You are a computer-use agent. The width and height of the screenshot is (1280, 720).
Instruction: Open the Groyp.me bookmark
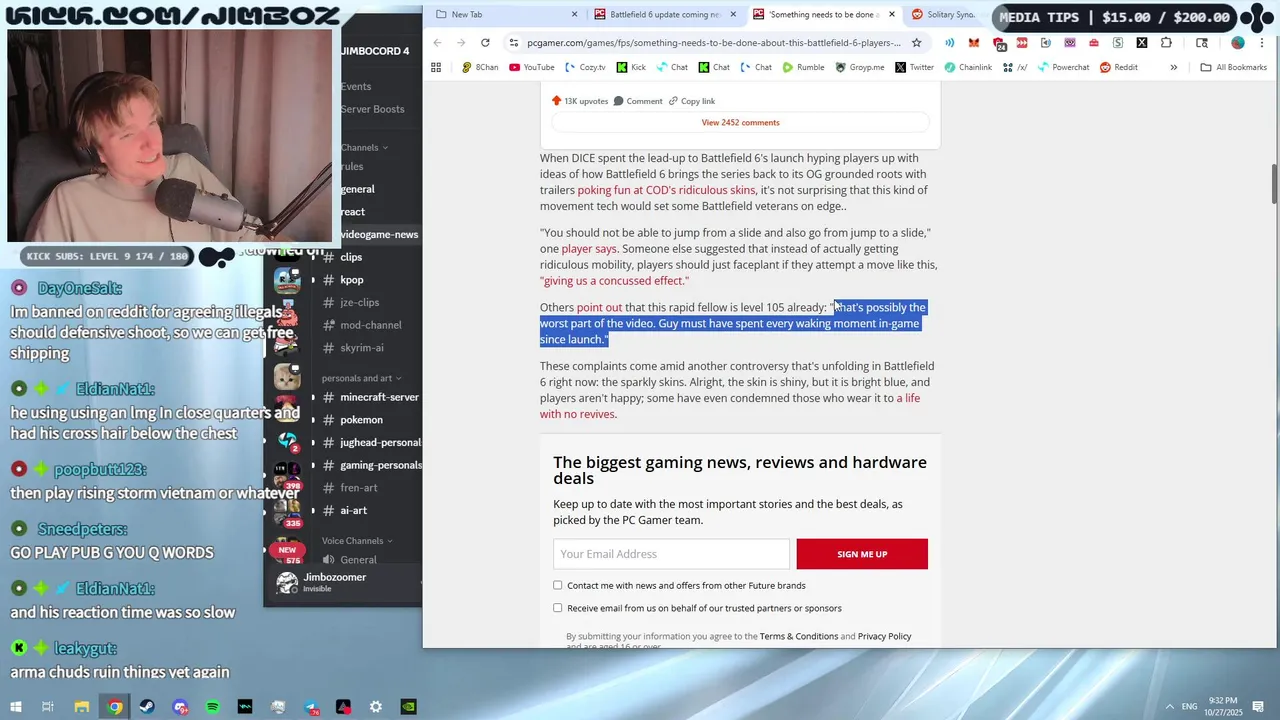(859, 67)
